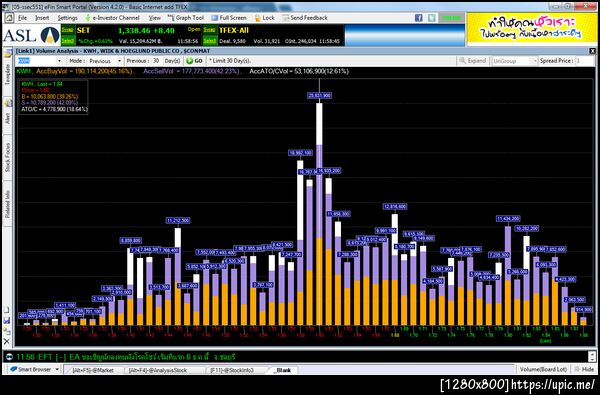The width and height of the screenshot is (600, 395).
Task: Click the bar labeled 11,434,200
Action: click(508, 276)
